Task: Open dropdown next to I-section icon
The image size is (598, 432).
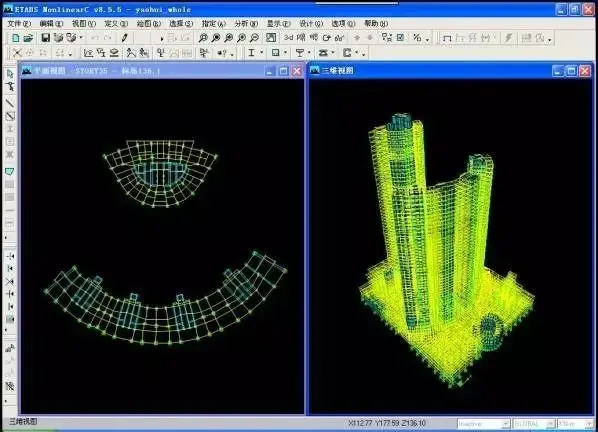Action: (262, 53)
